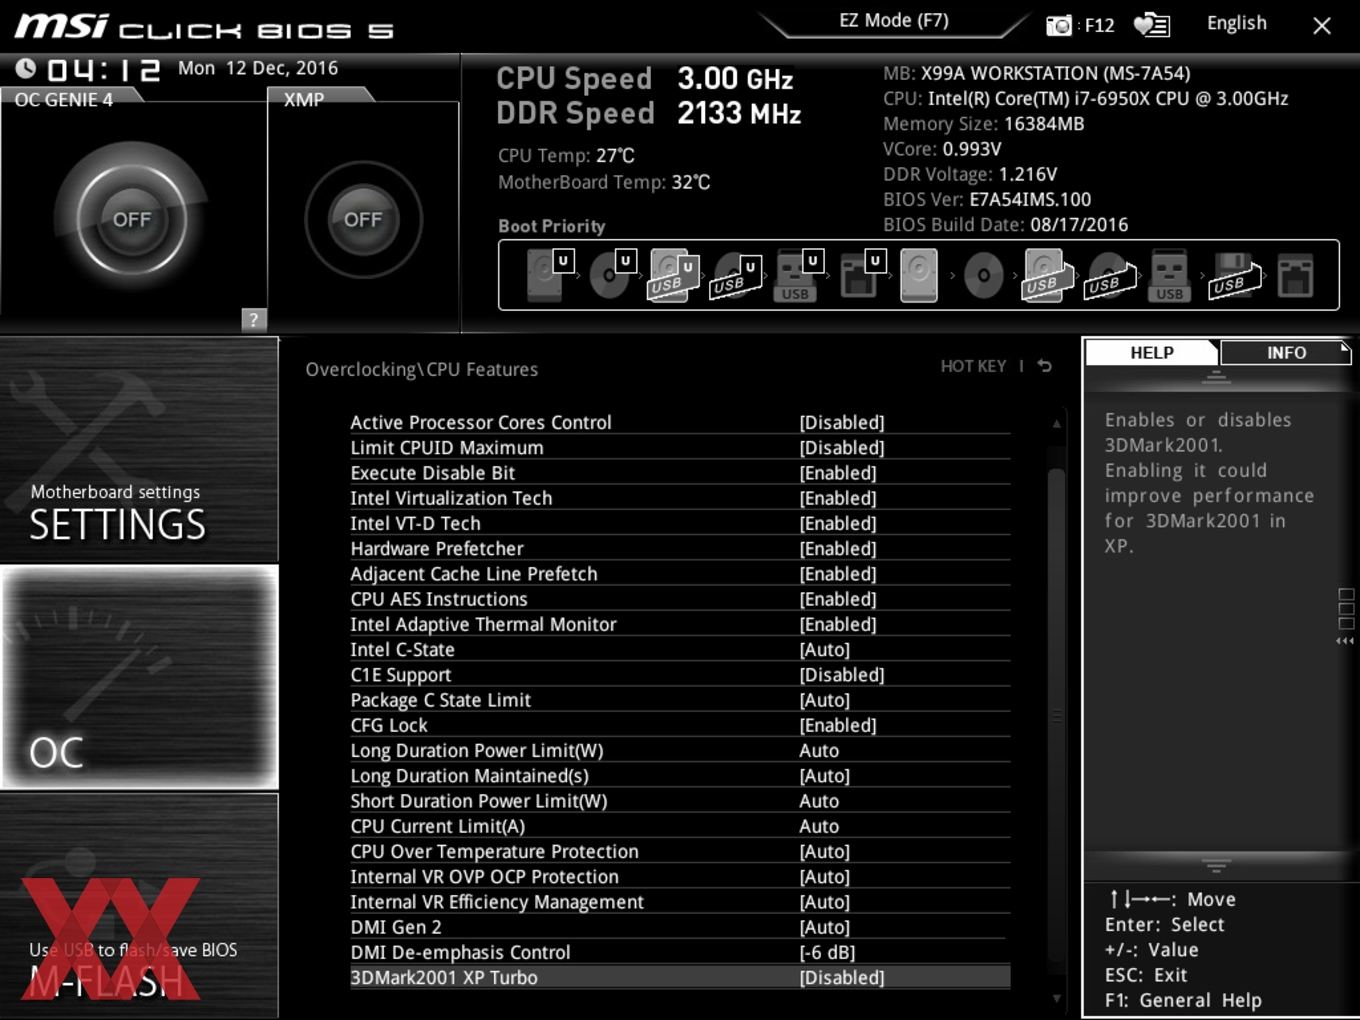Select the legacy USB CD/DVD boot icon

point(1109,275)
